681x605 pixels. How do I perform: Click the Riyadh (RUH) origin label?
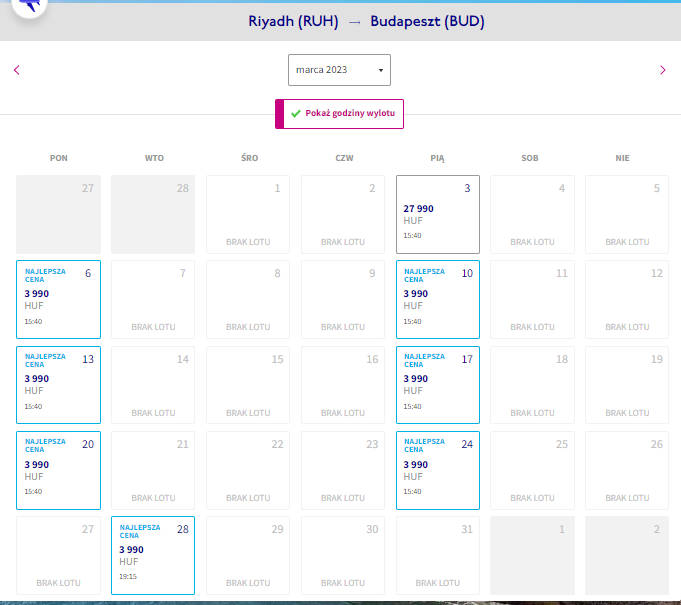tap(293, 21)
